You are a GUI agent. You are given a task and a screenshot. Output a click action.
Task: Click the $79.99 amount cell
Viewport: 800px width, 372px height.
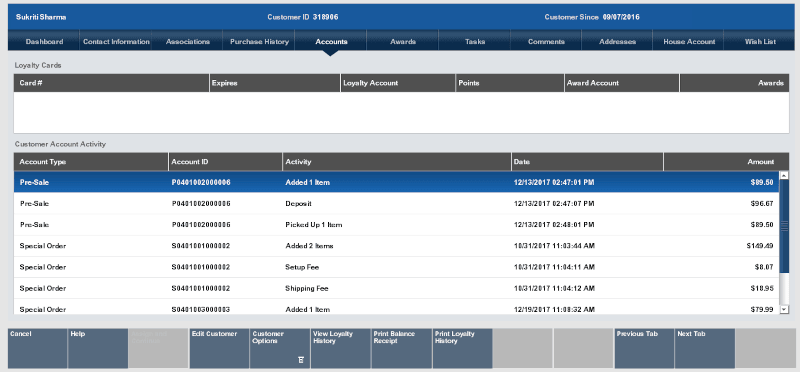(762, 310)
